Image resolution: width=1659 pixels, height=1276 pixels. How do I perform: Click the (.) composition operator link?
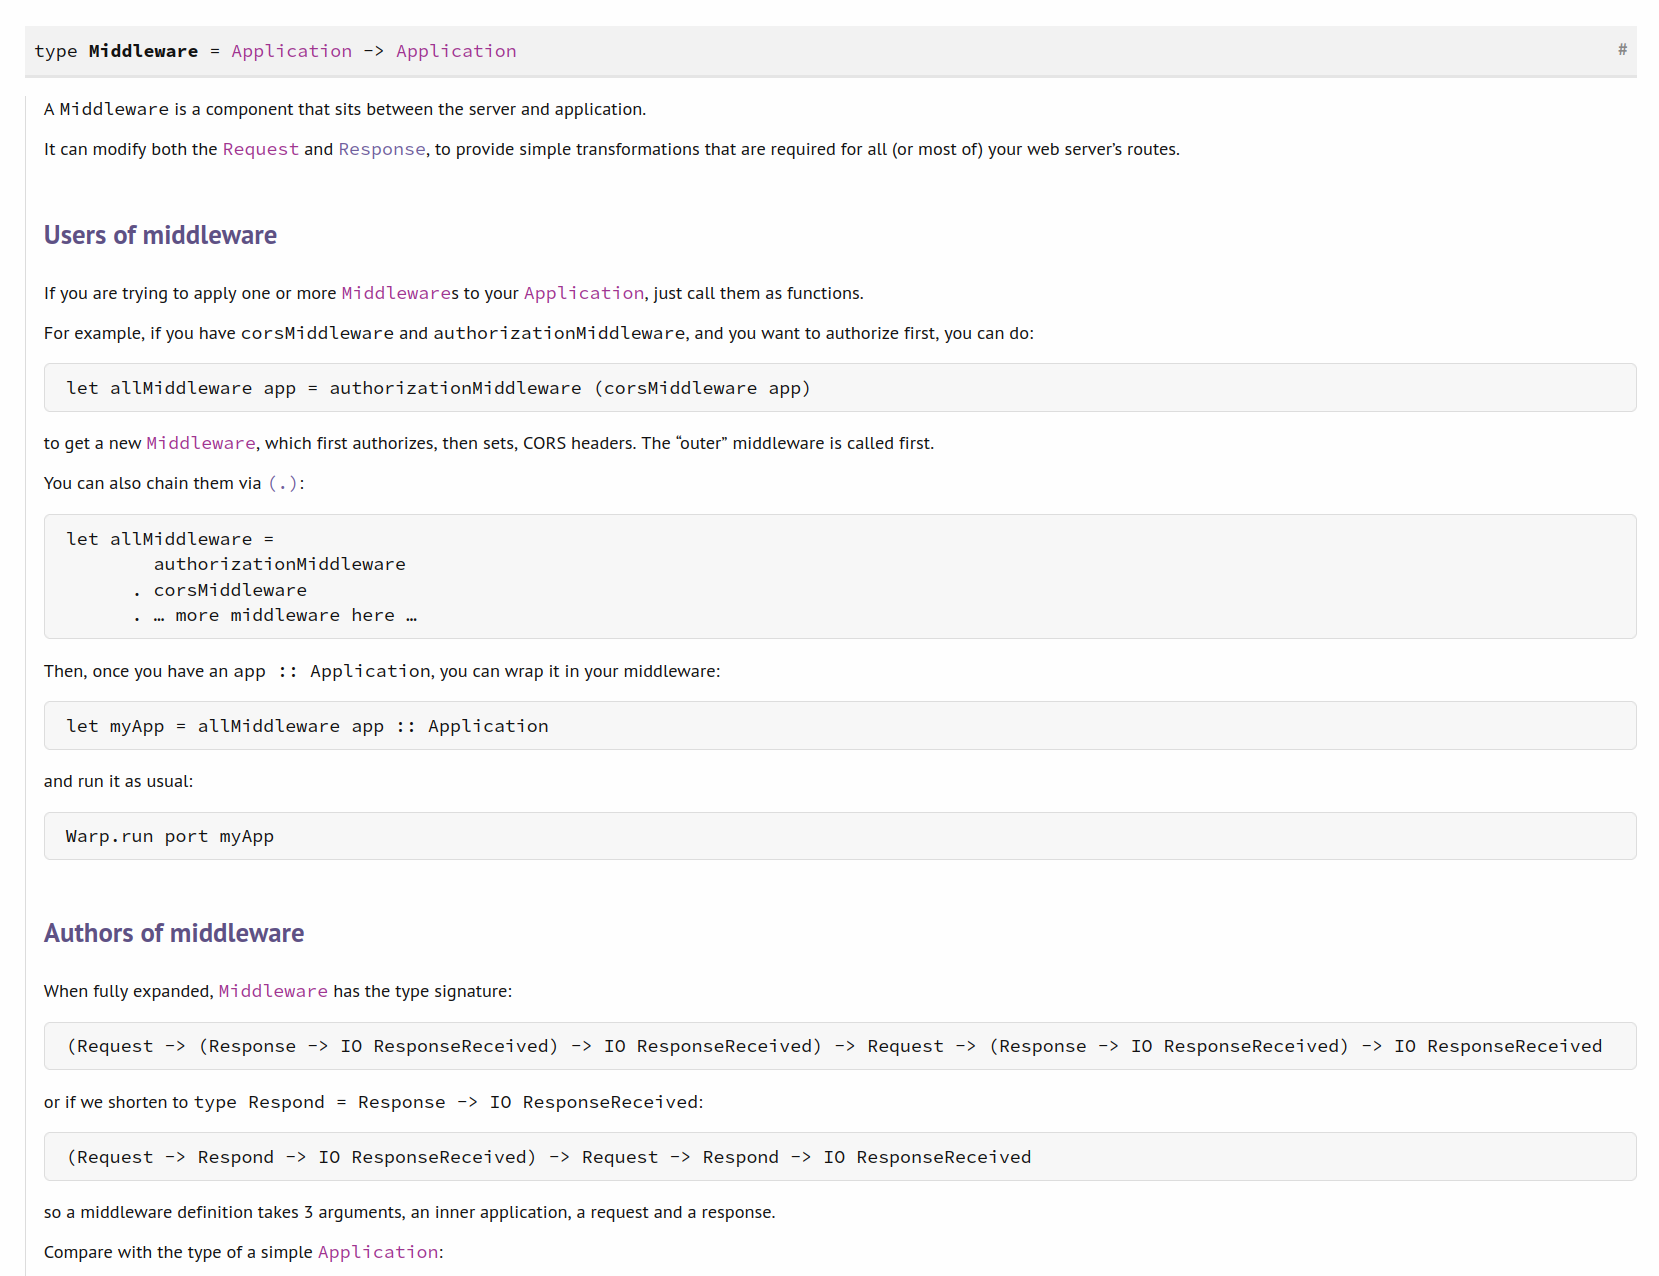pos(283,483)
